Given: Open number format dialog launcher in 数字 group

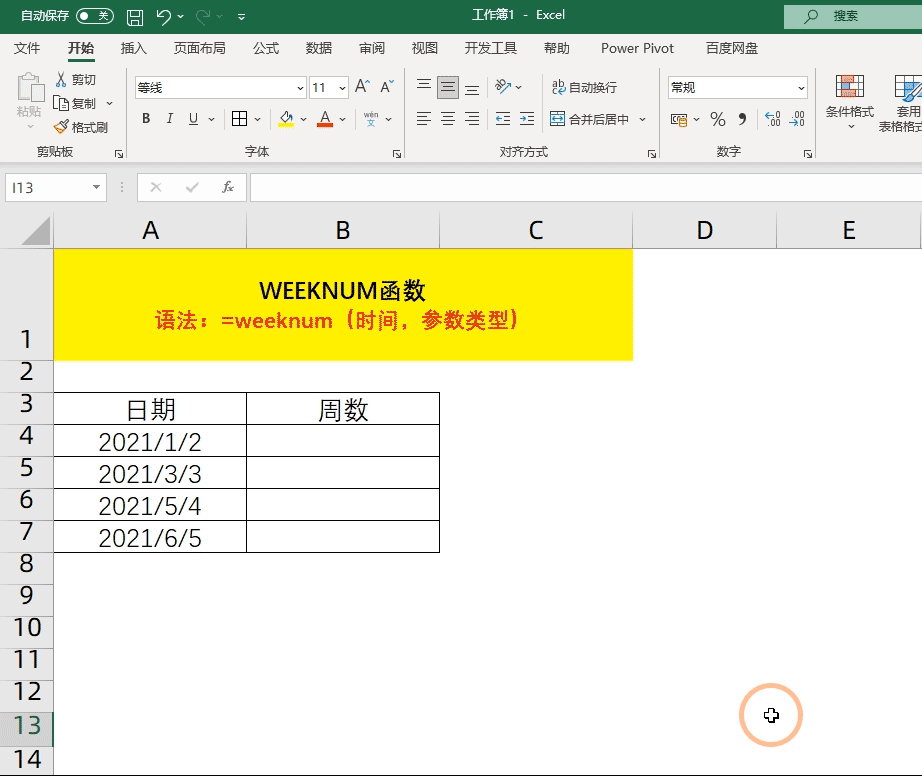Looking at the screenshot, I should (808, 153).
